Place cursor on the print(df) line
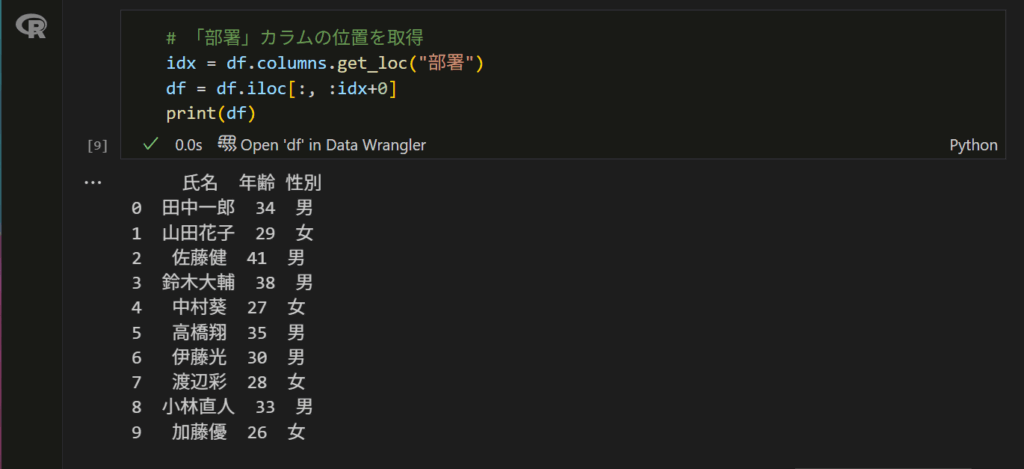The image size is (1024, 469). [x=211, y=113]
